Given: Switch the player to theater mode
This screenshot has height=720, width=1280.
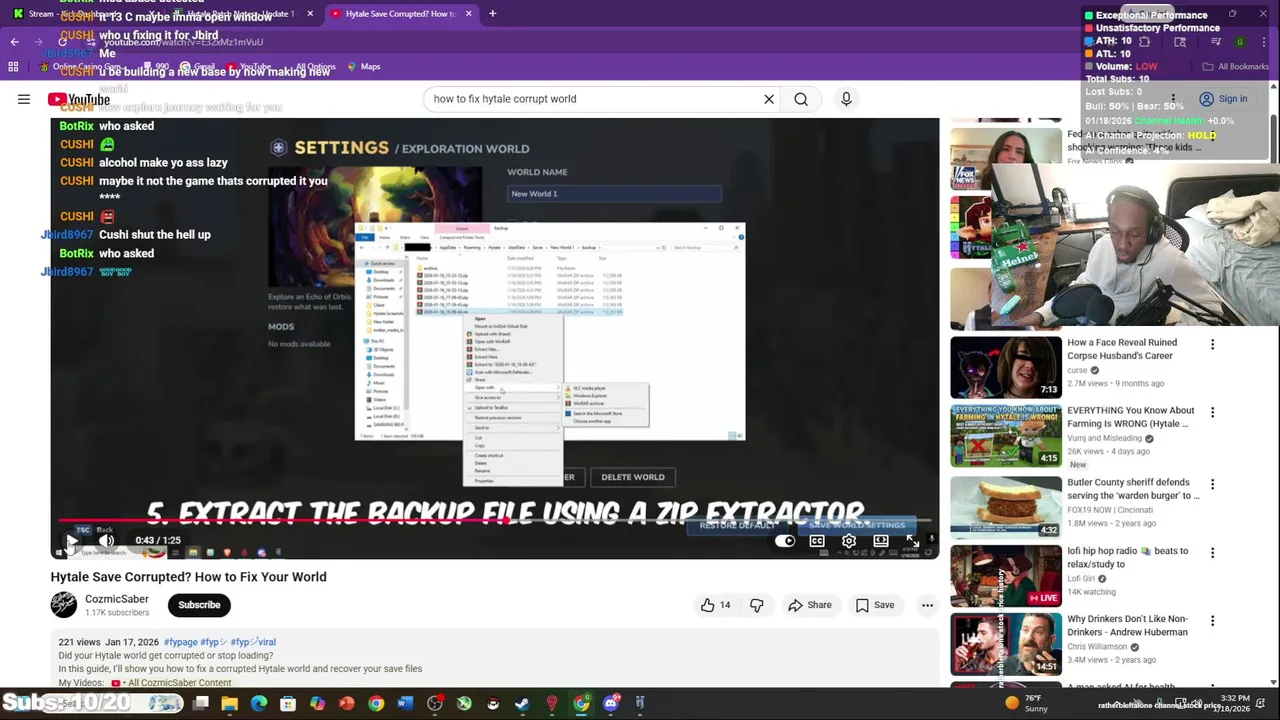Looking at the screenshot, I should [x=881, y=541].
